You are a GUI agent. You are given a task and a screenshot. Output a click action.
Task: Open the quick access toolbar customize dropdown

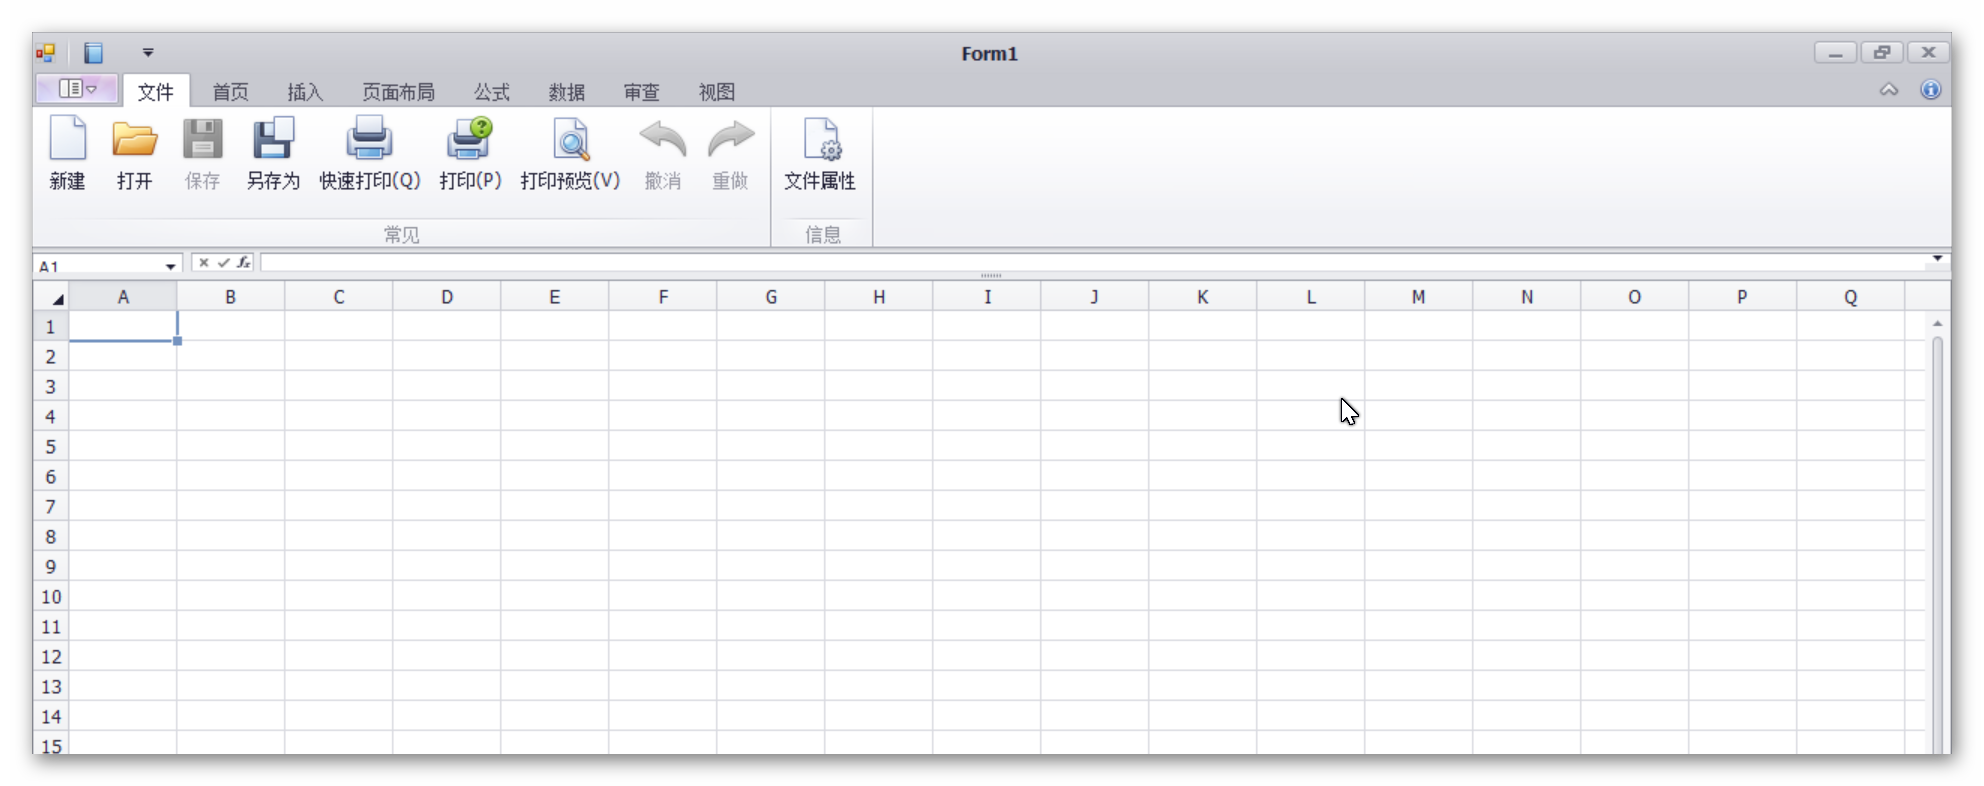[148, 52]
